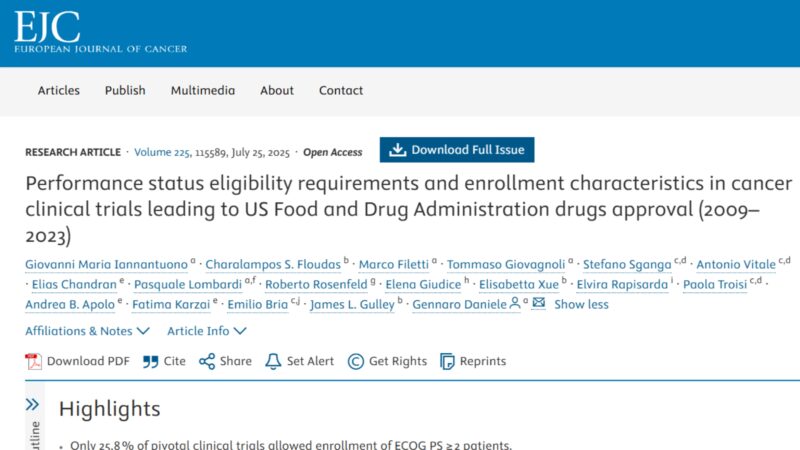800x450 pixels.
Task: Expand the Affiliations & Notes section
Action: [87, 331]
